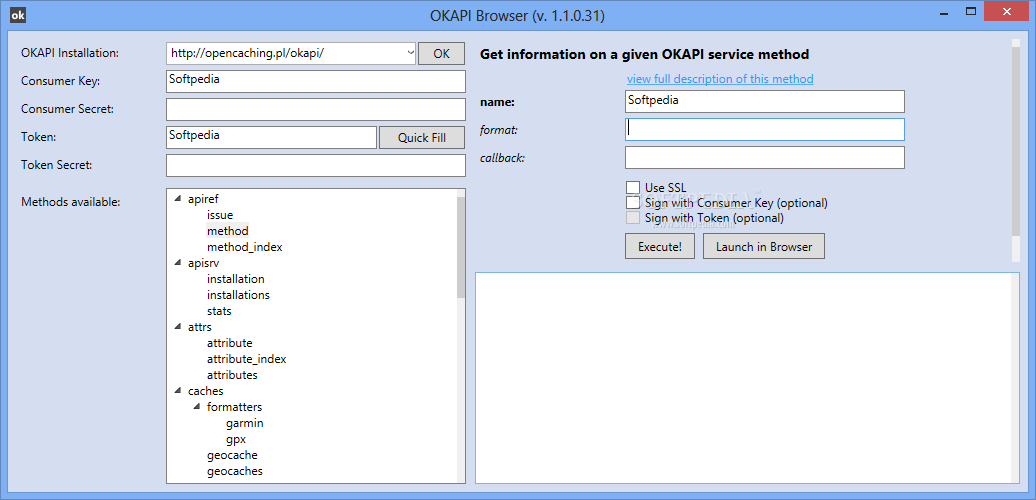The width and height of the screenshot is (1036, 500).
Task: Click the Launch in Browser button
Action: pos(764,246)
